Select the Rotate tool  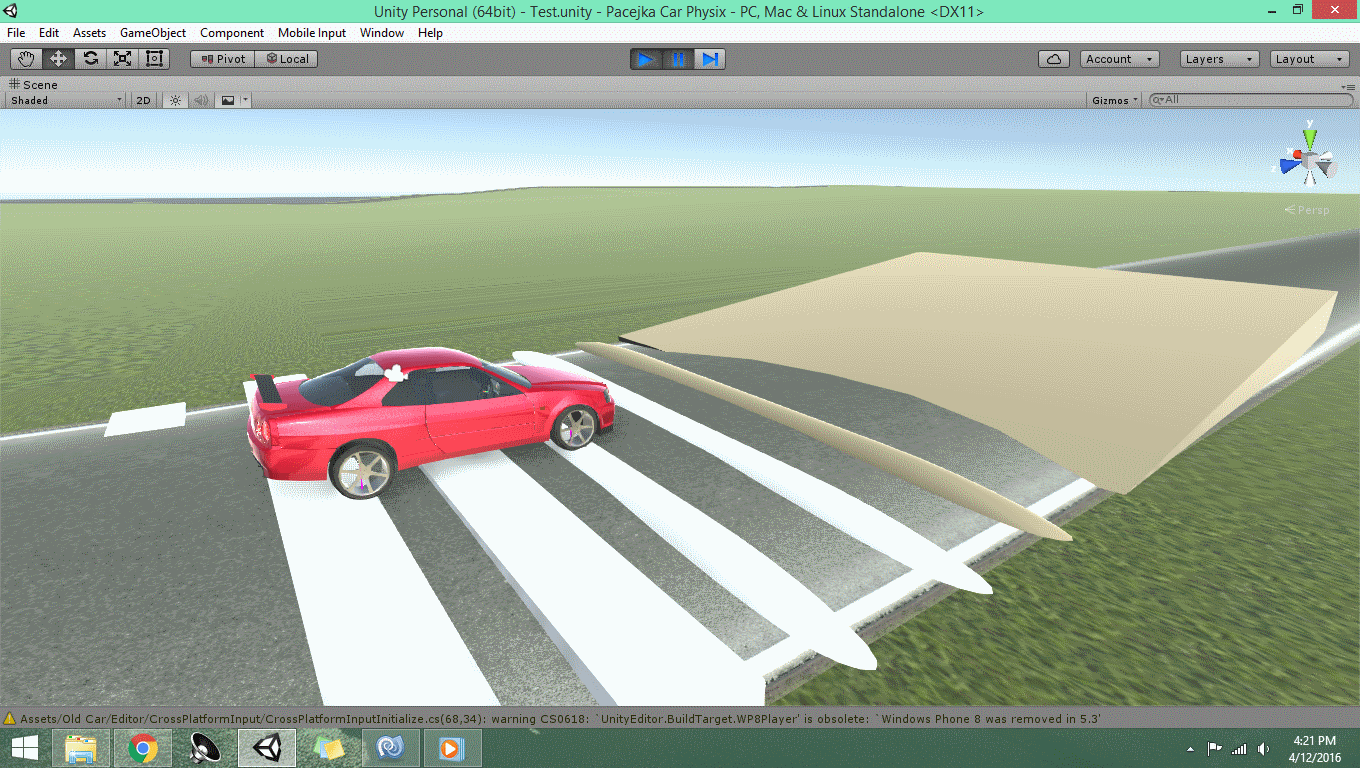coord(90,59)
